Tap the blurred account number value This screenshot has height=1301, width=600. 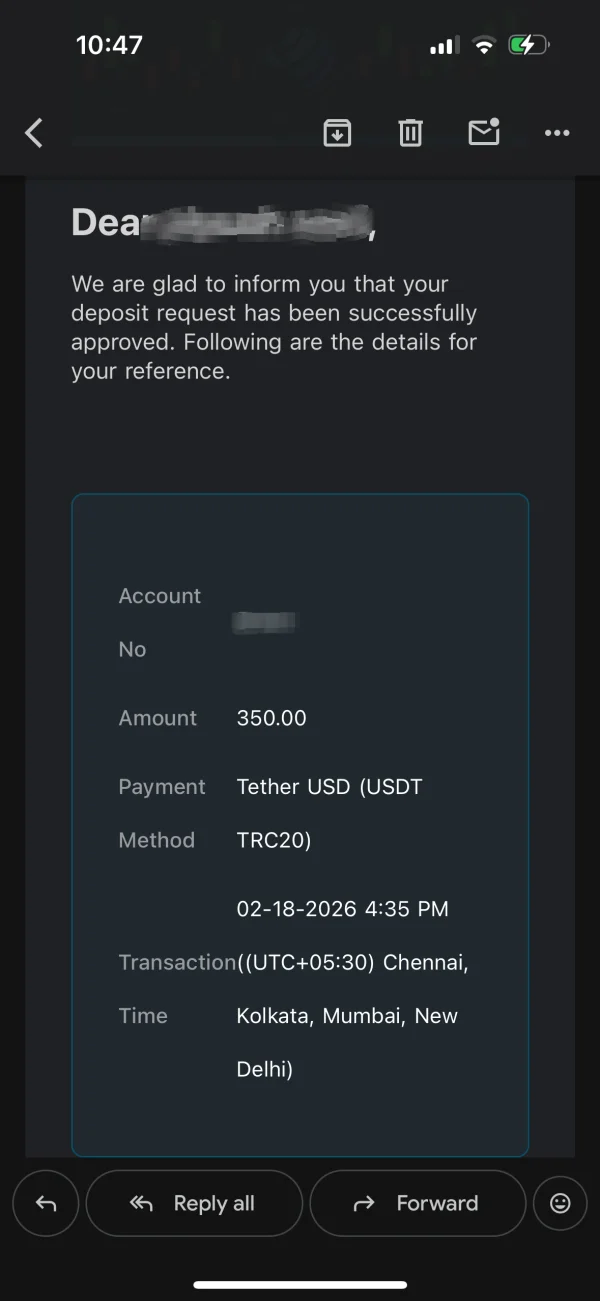[x=265, y=622]
